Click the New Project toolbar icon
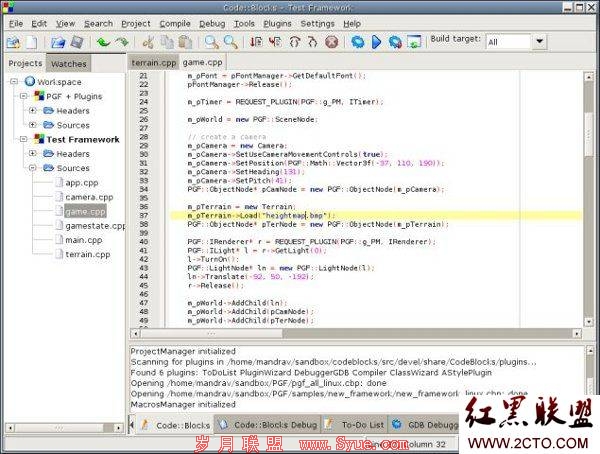The height and width of the screenshot is (454, 600). pos(13,42)
